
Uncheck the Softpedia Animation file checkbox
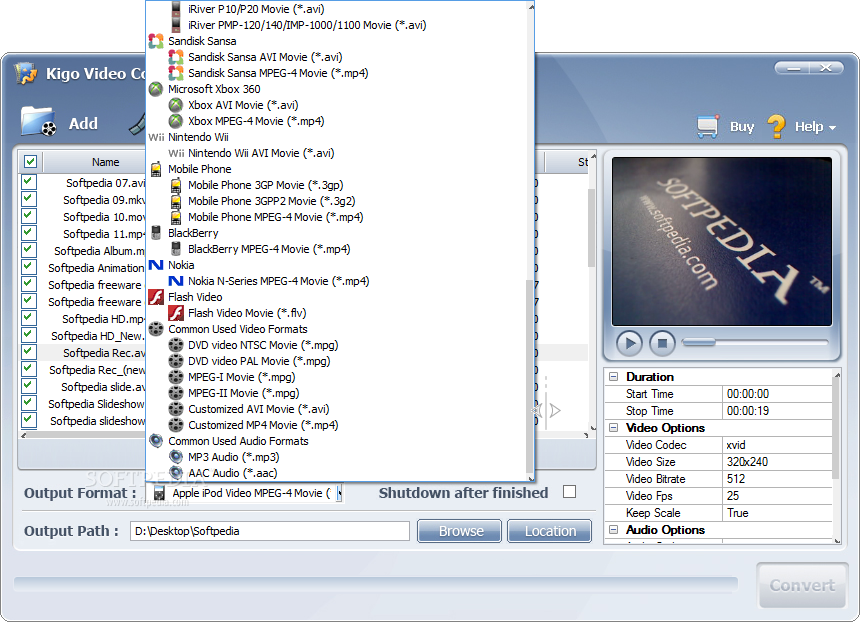29,267
